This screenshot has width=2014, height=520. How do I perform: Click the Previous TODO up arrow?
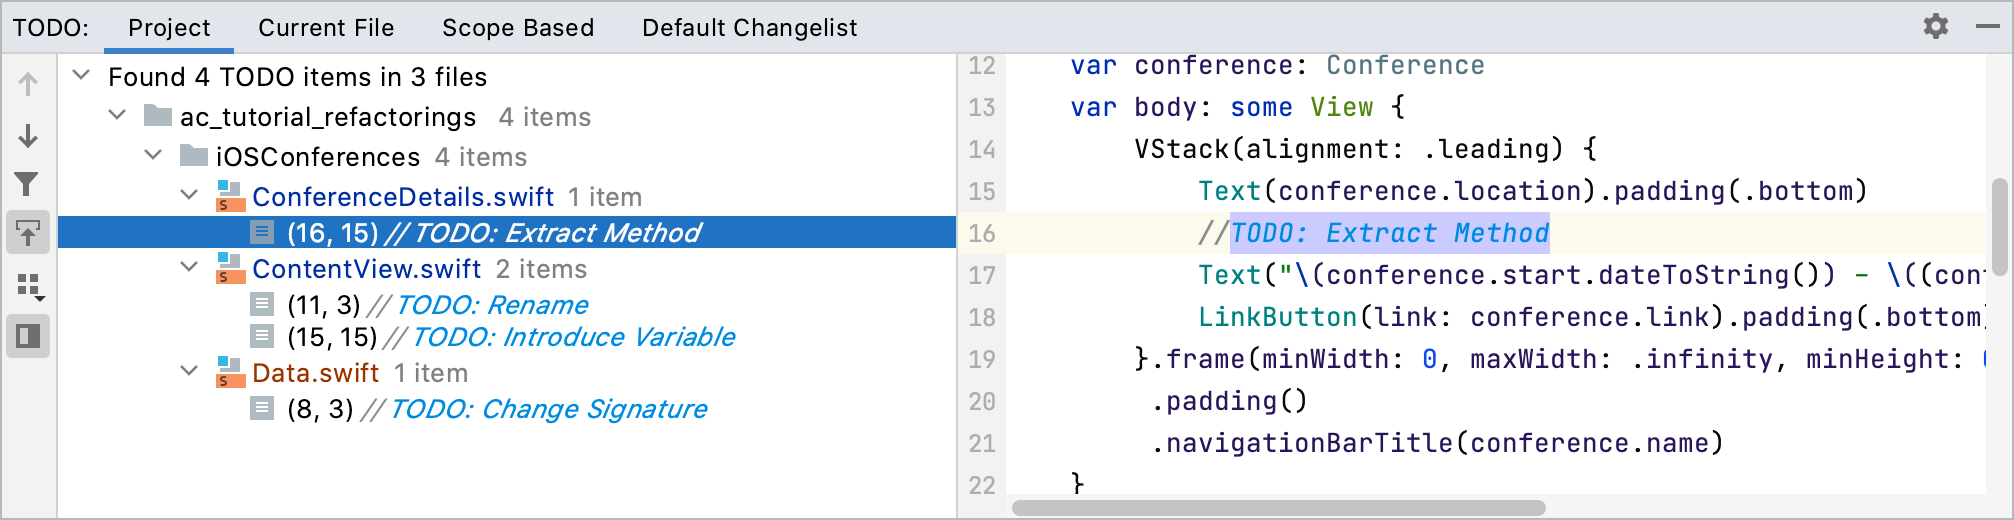[28, 84]
